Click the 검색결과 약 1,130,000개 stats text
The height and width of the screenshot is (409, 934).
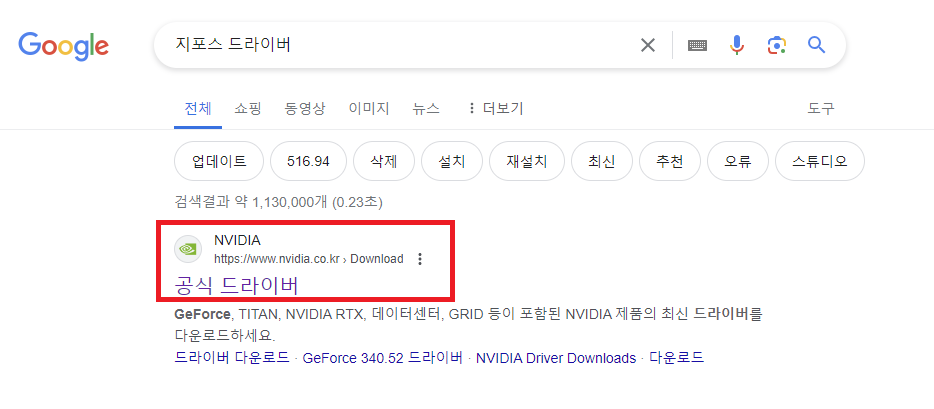point(278,202)
